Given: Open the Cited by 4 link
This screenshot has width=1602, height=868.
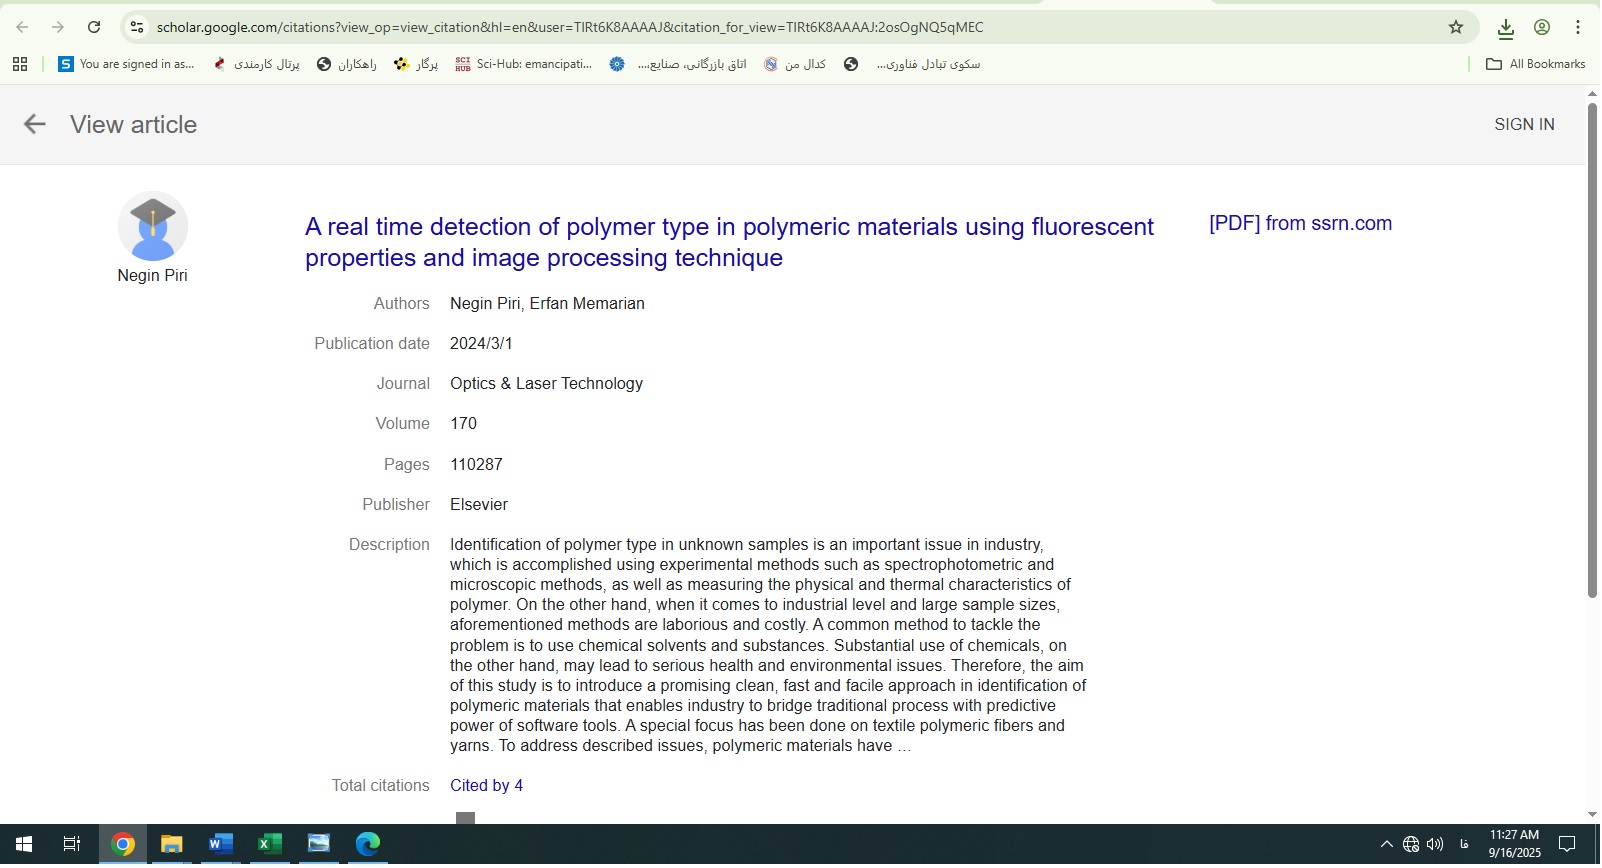Looking at the screenshot, I should coord(486,786).
